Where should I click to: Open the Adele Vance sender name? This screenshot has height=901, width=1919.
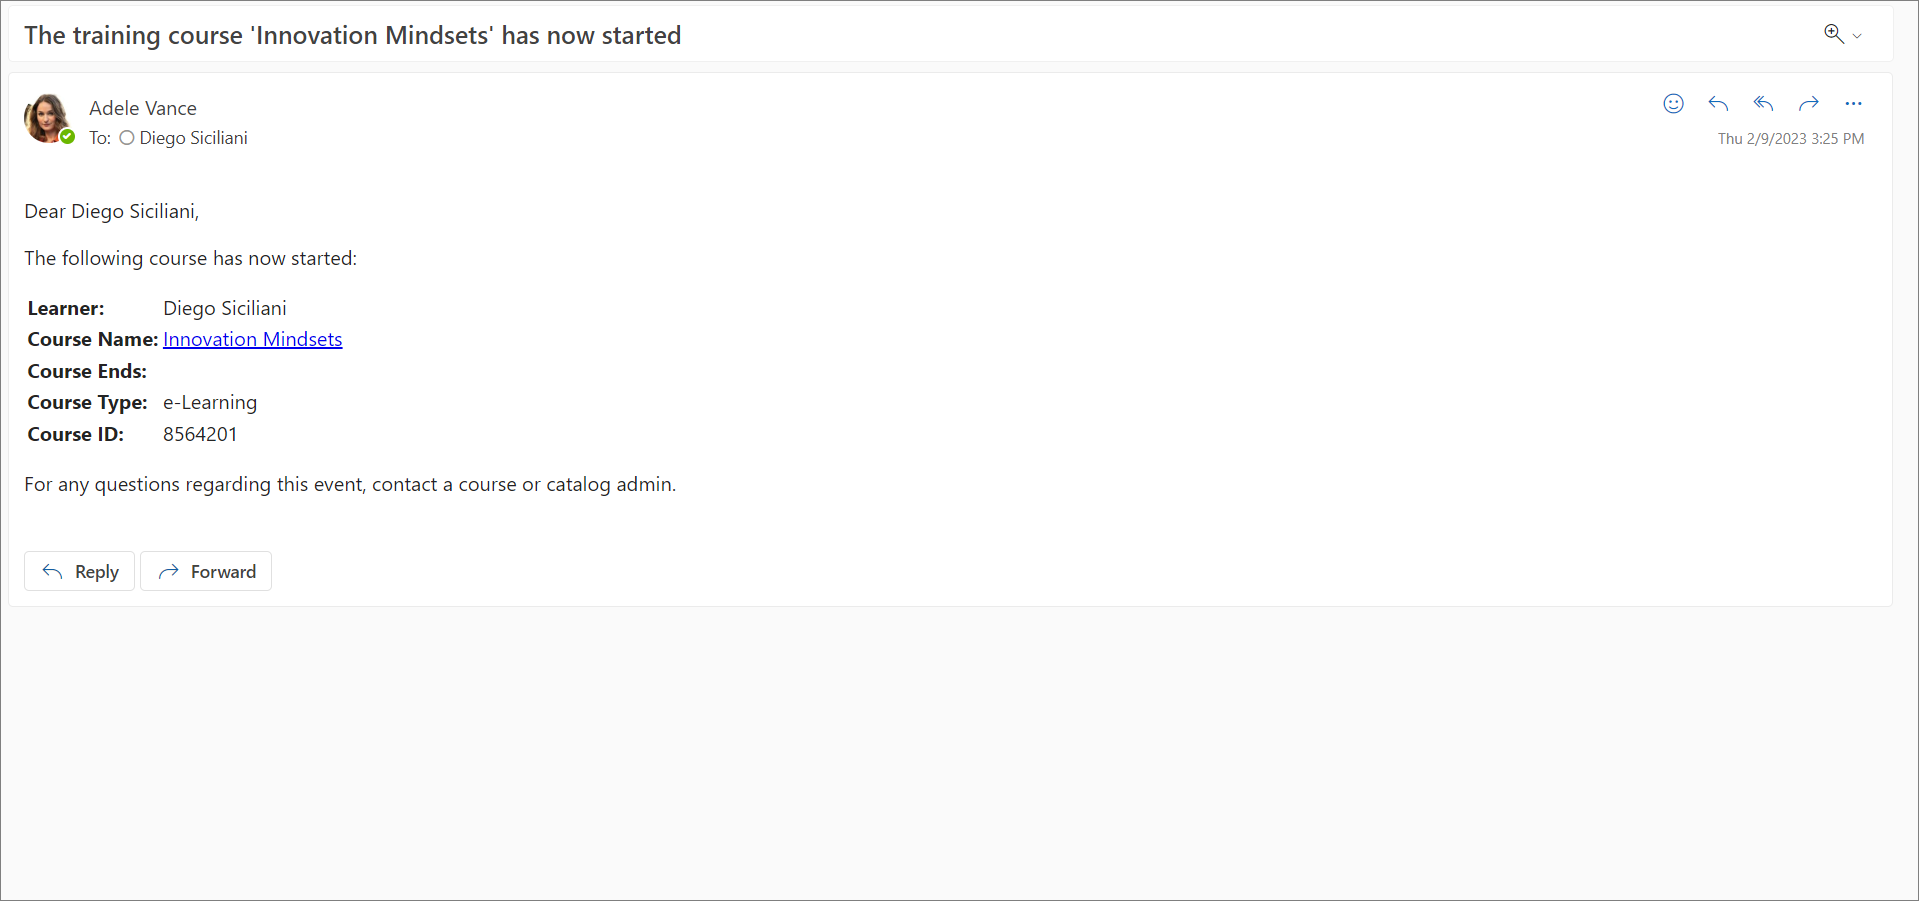[143, 108]
